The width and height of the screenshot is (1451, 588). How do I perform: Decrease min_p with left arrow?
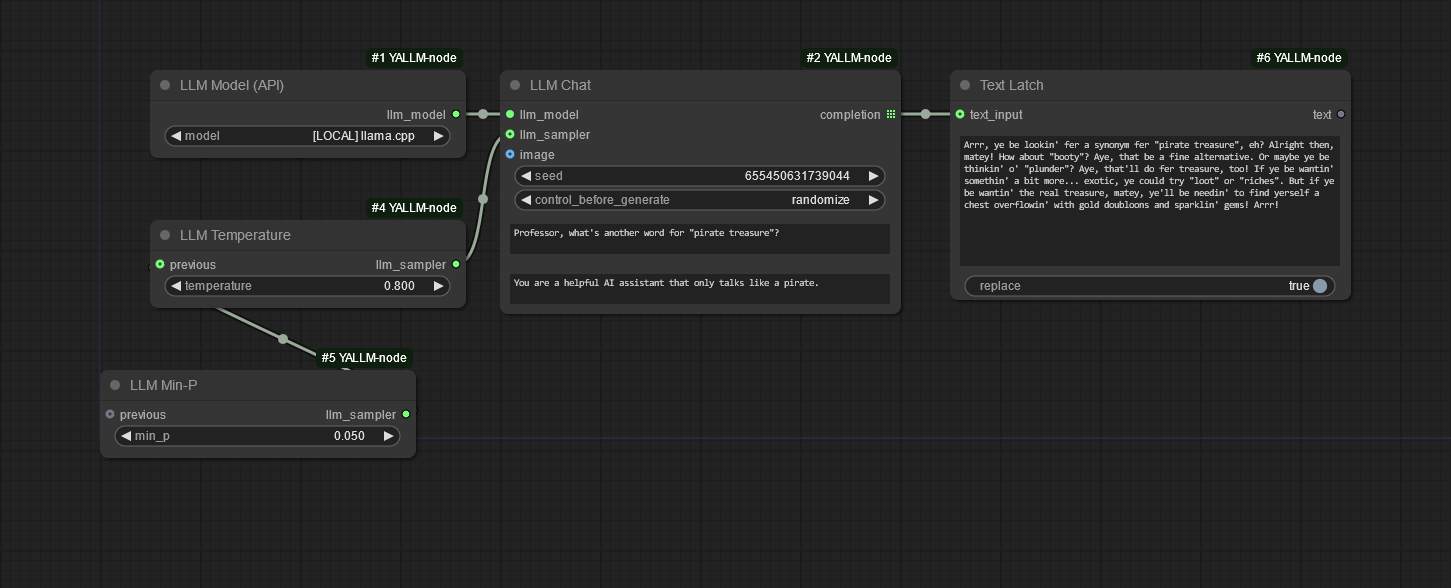coord(126,436)
